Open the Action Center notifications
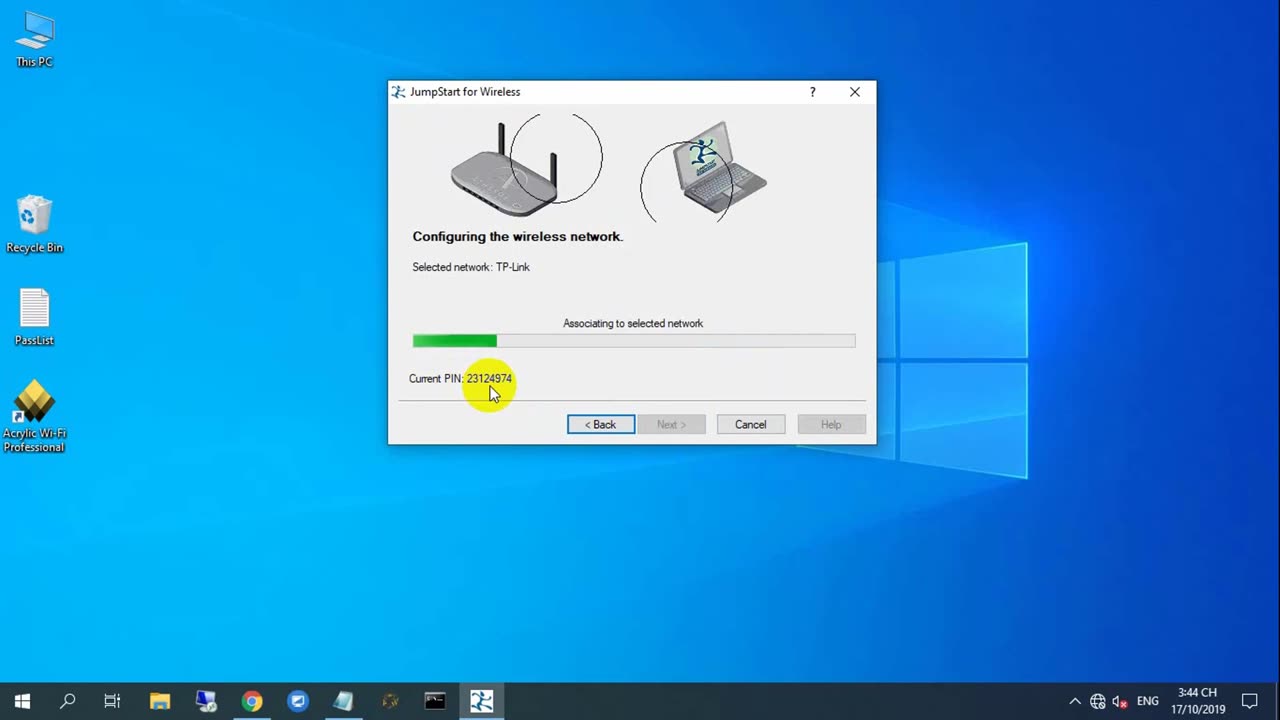The image size is (1280, 720). pyautogui.click(x=1250, y=701)
